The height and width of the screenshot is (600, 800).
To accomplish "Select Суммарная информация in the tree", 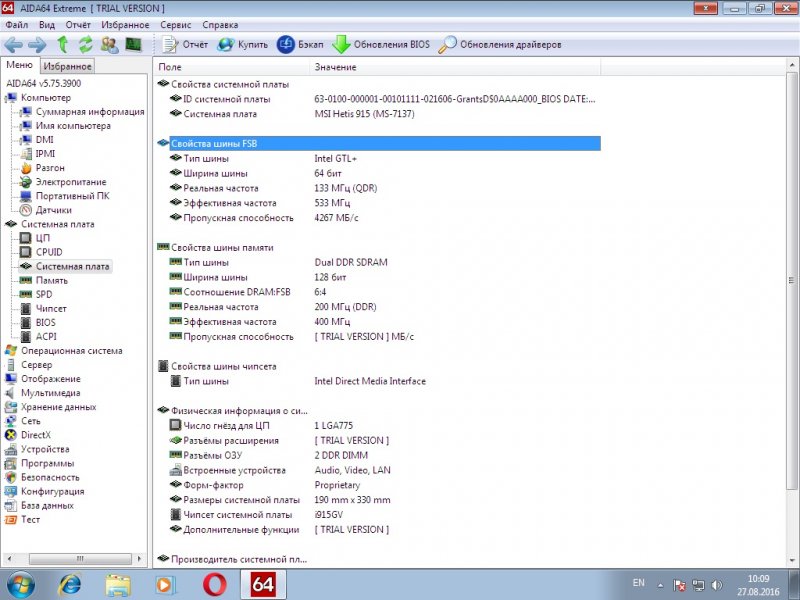I will [75, 112].
